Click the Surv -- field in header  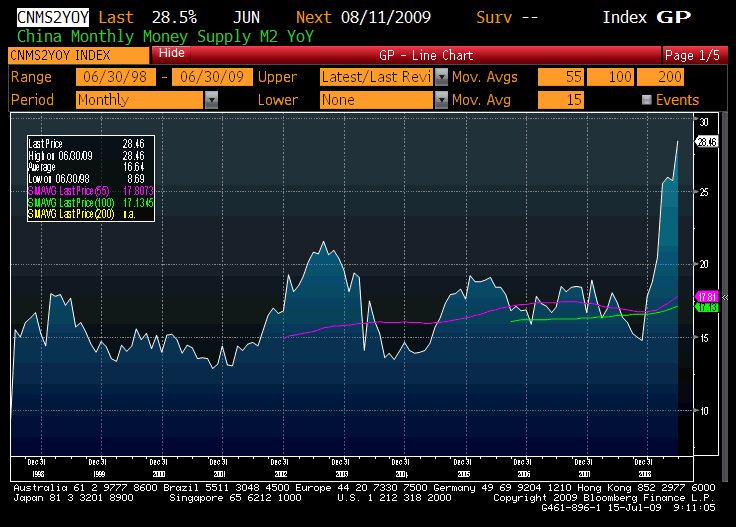tap(507, 17)
